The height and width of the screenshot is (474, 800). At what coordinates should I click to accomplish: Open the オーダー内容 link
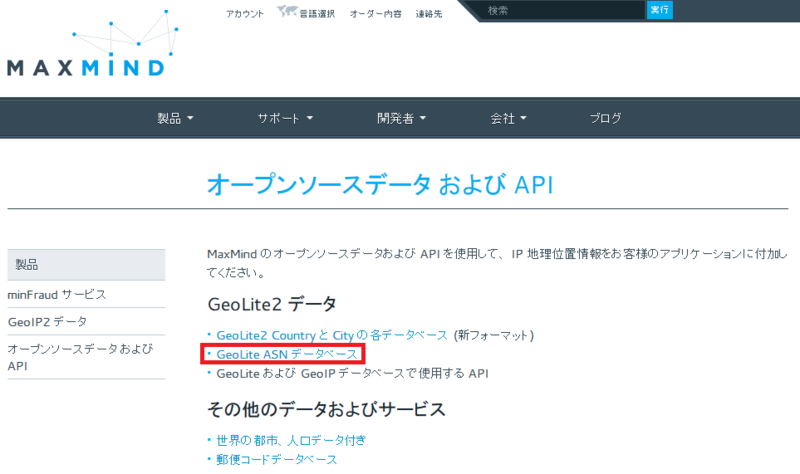[x=376, y=14]
